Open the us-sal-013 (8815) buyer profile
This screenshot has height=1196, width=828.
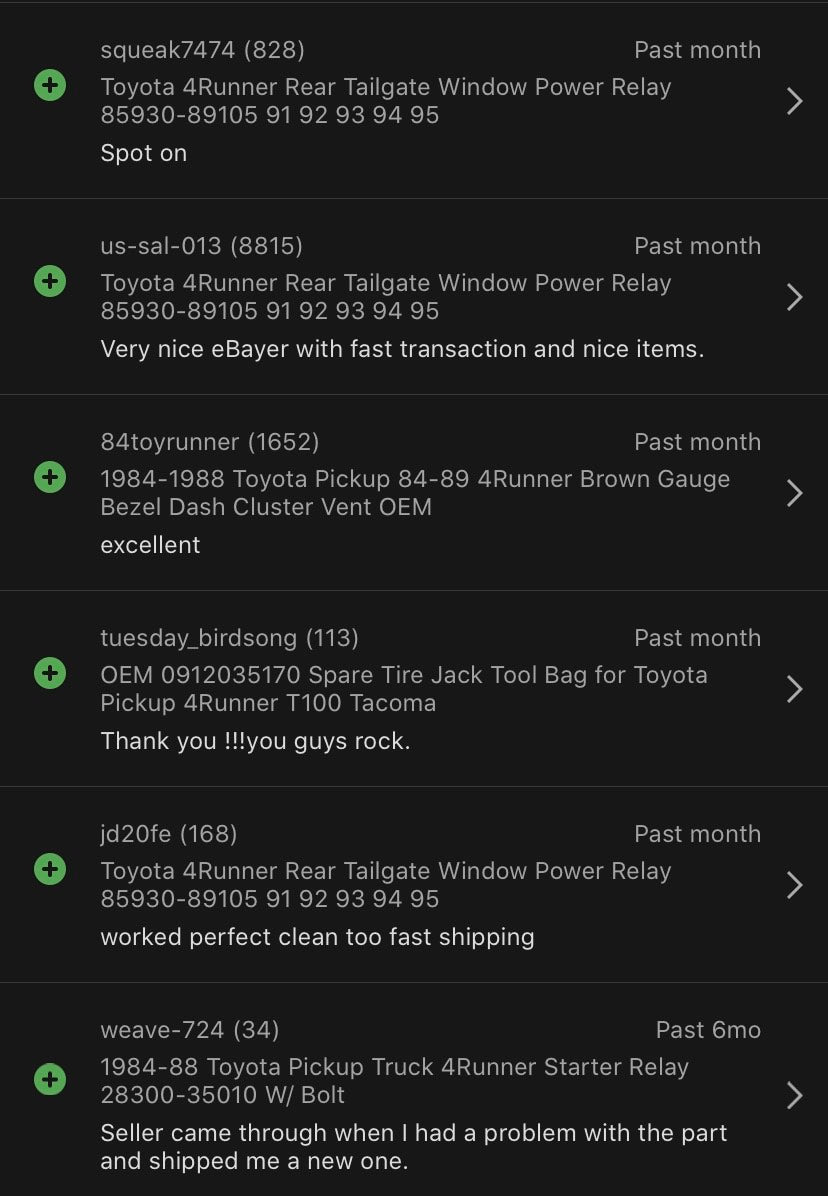click(201, 245)
